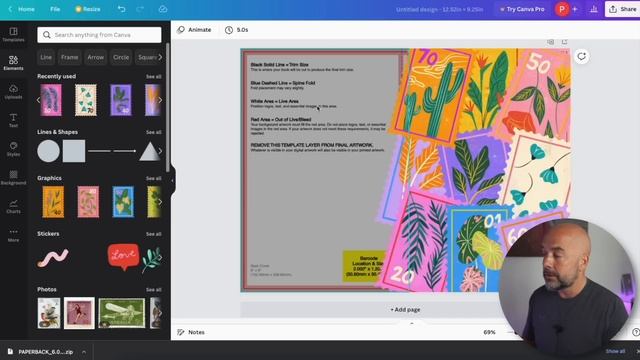
Task: Undo the last action
Action: point(121,9)
